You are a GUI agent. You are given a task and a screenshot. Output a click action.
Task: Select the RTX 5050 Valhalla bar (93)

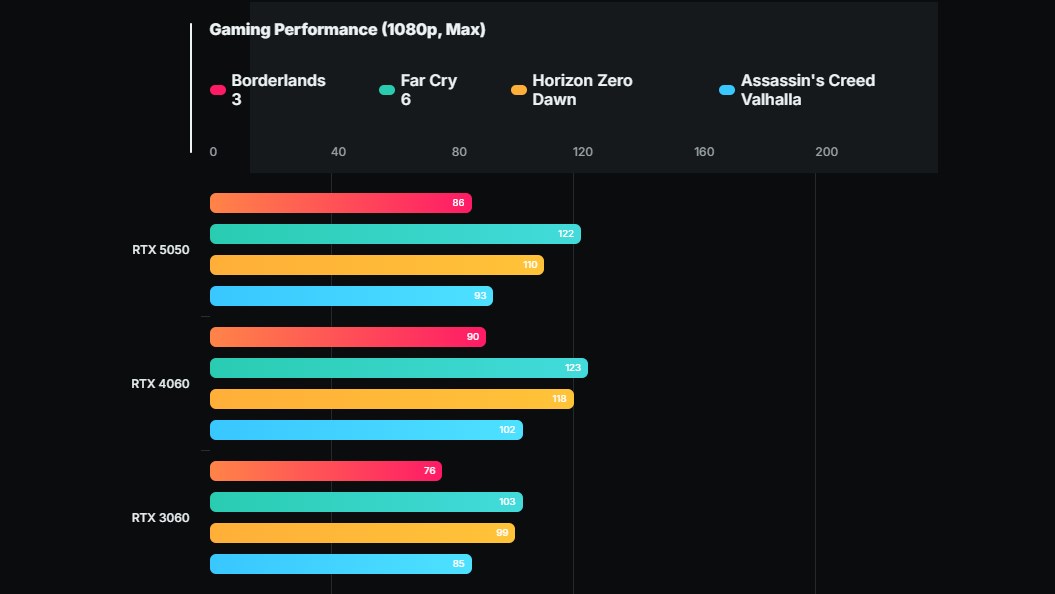click(351, 296)
